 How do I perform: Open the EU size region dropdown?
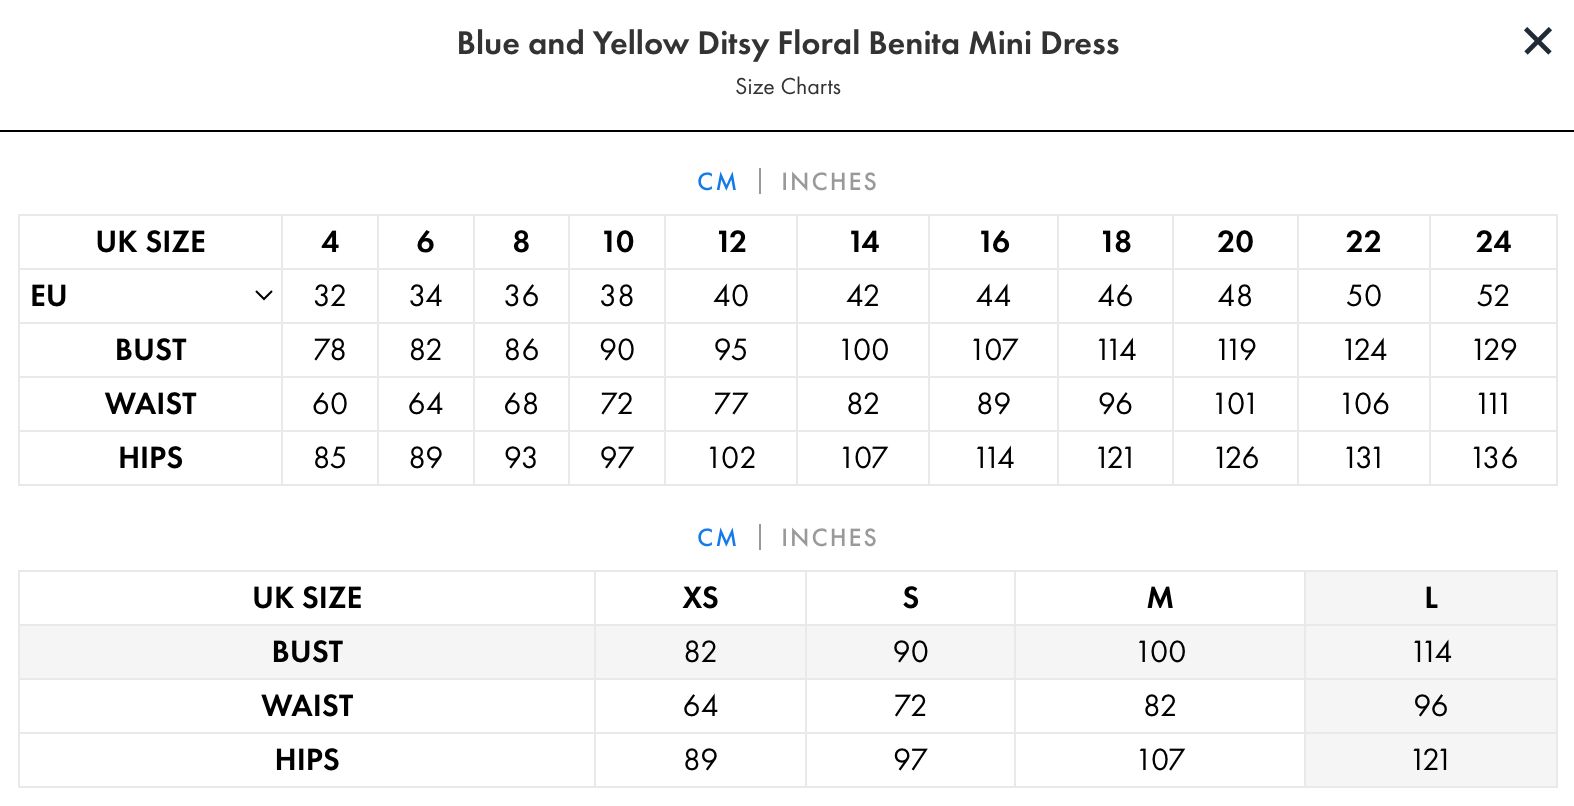click(x=151, y=296)
